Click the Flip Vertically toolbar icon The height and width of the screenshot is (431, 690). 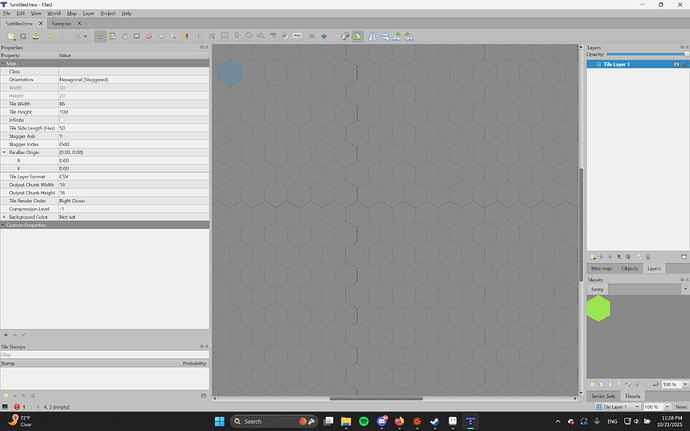coord(385,37)
